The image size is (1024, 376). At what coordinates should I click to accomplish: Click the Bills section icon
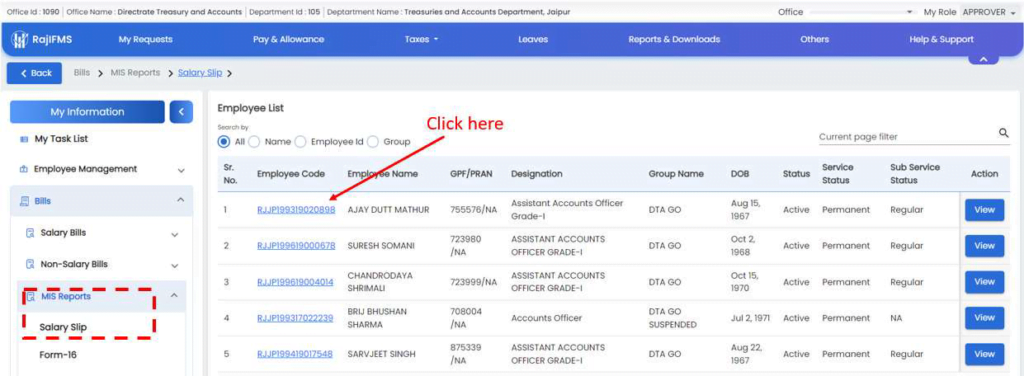(24, 201)
